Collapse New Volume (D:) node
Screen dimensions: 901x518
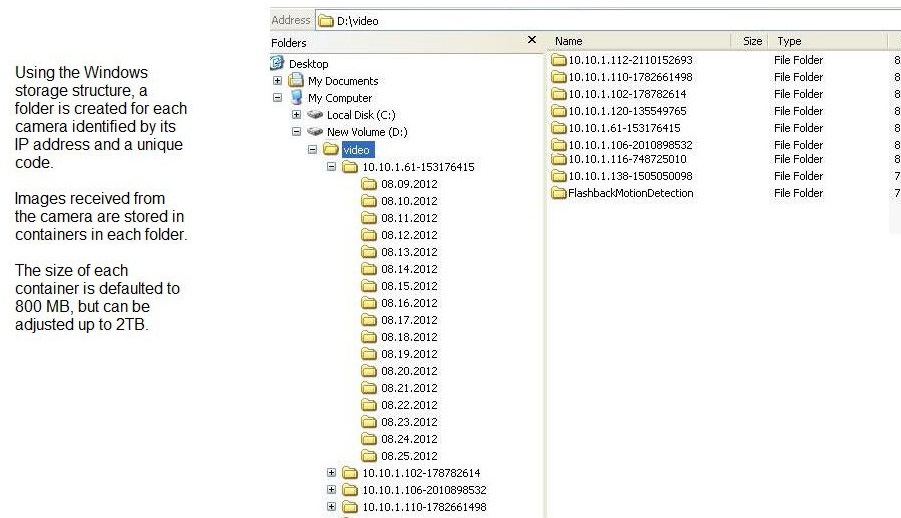click(297, 132)
